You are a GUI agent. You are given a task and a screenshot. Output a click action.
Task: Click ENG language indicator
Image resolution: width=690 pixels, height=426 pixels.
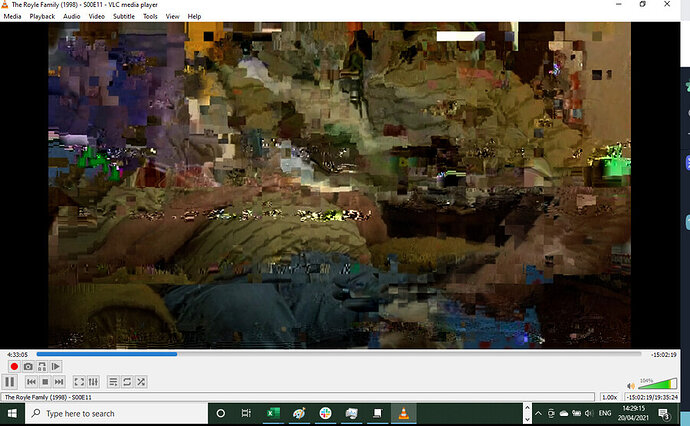(605, 413)
